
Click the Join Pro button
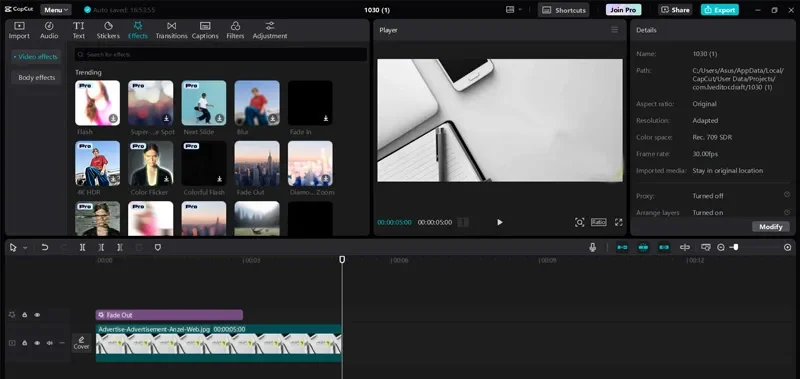pos(623,10)
